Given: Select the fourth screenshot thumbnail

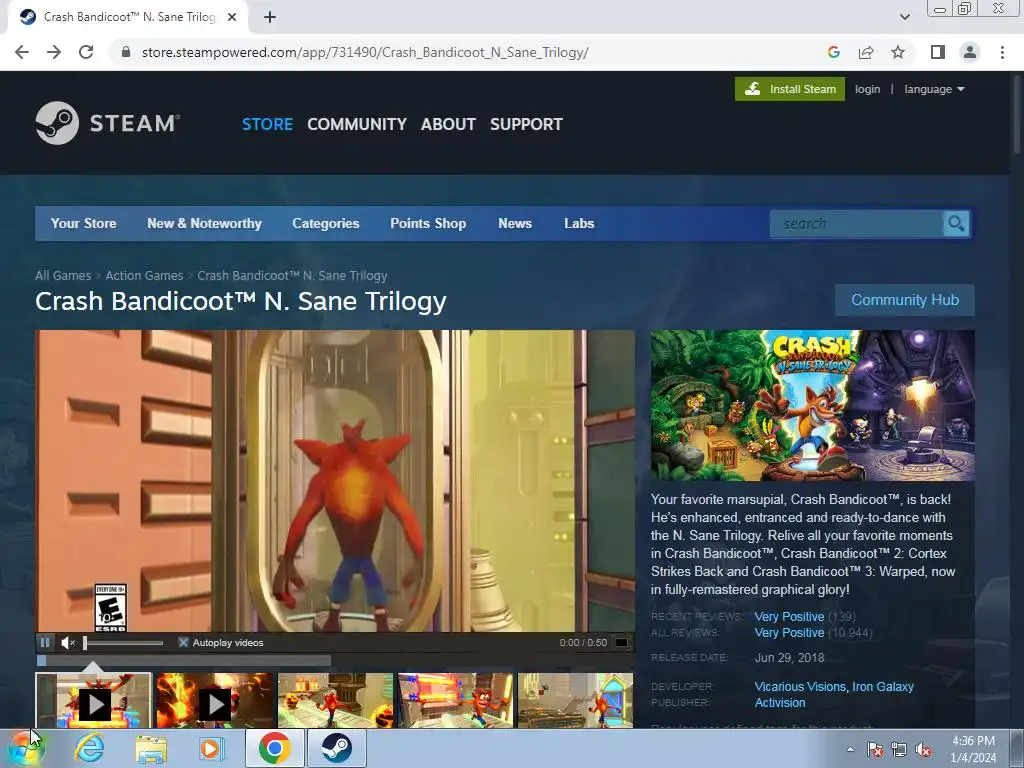Looking at the screenshot, I should coord(455,701).
